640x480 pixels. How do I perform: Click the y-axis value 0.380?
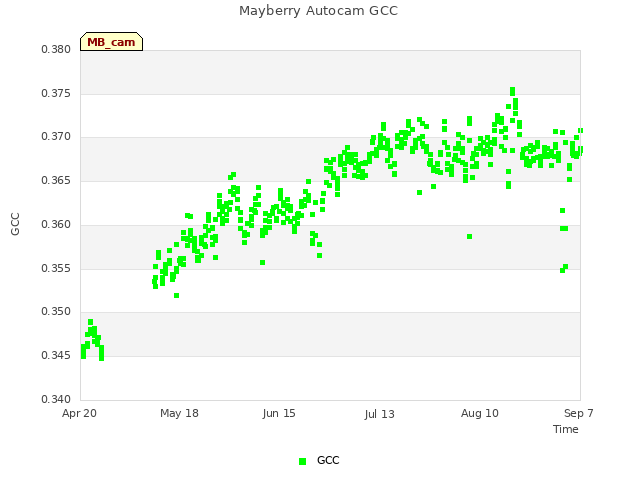(x=56, y=49)
